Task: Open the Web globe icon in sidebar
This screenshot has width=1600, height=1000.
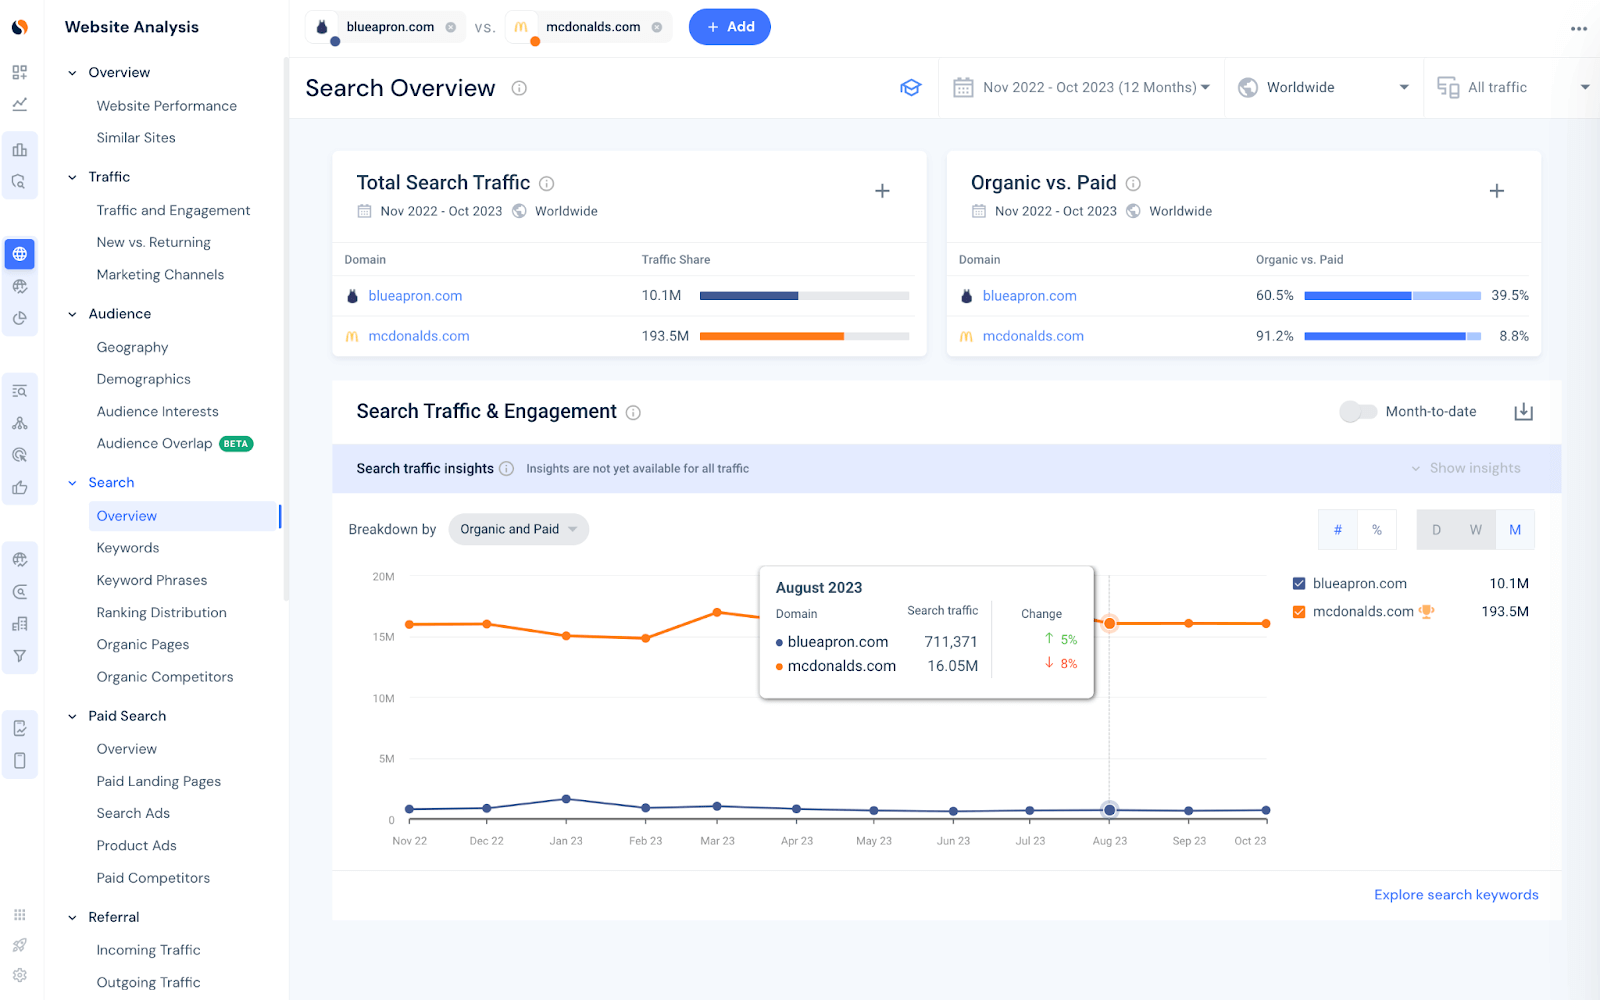Action: tap(20, 254)
